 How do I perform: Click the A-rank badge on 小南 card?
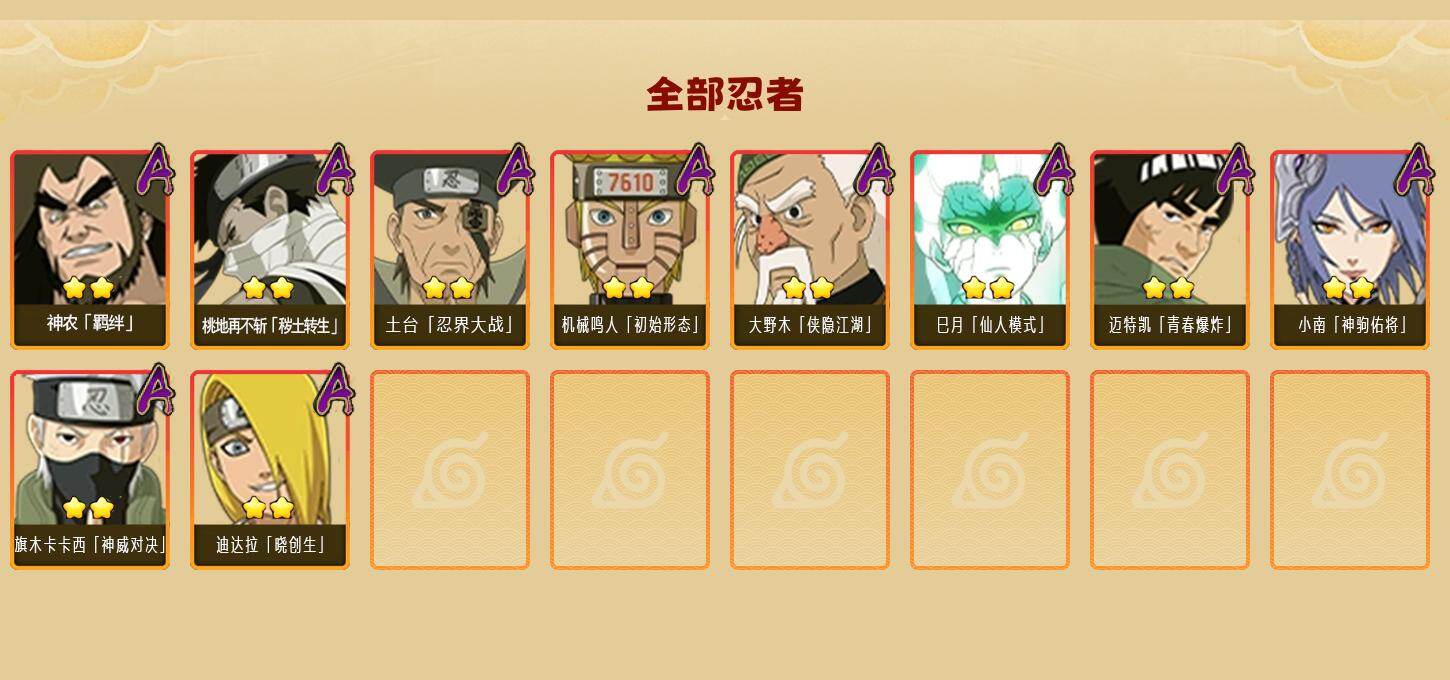(x=1415, y=170)
